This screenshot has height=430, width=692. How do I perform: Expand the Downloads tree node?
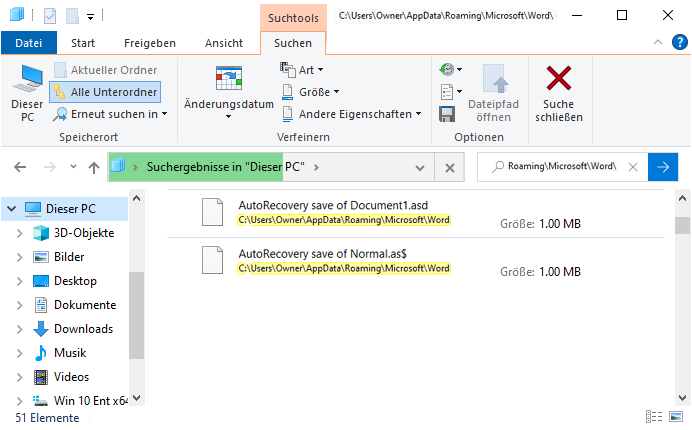20,329
